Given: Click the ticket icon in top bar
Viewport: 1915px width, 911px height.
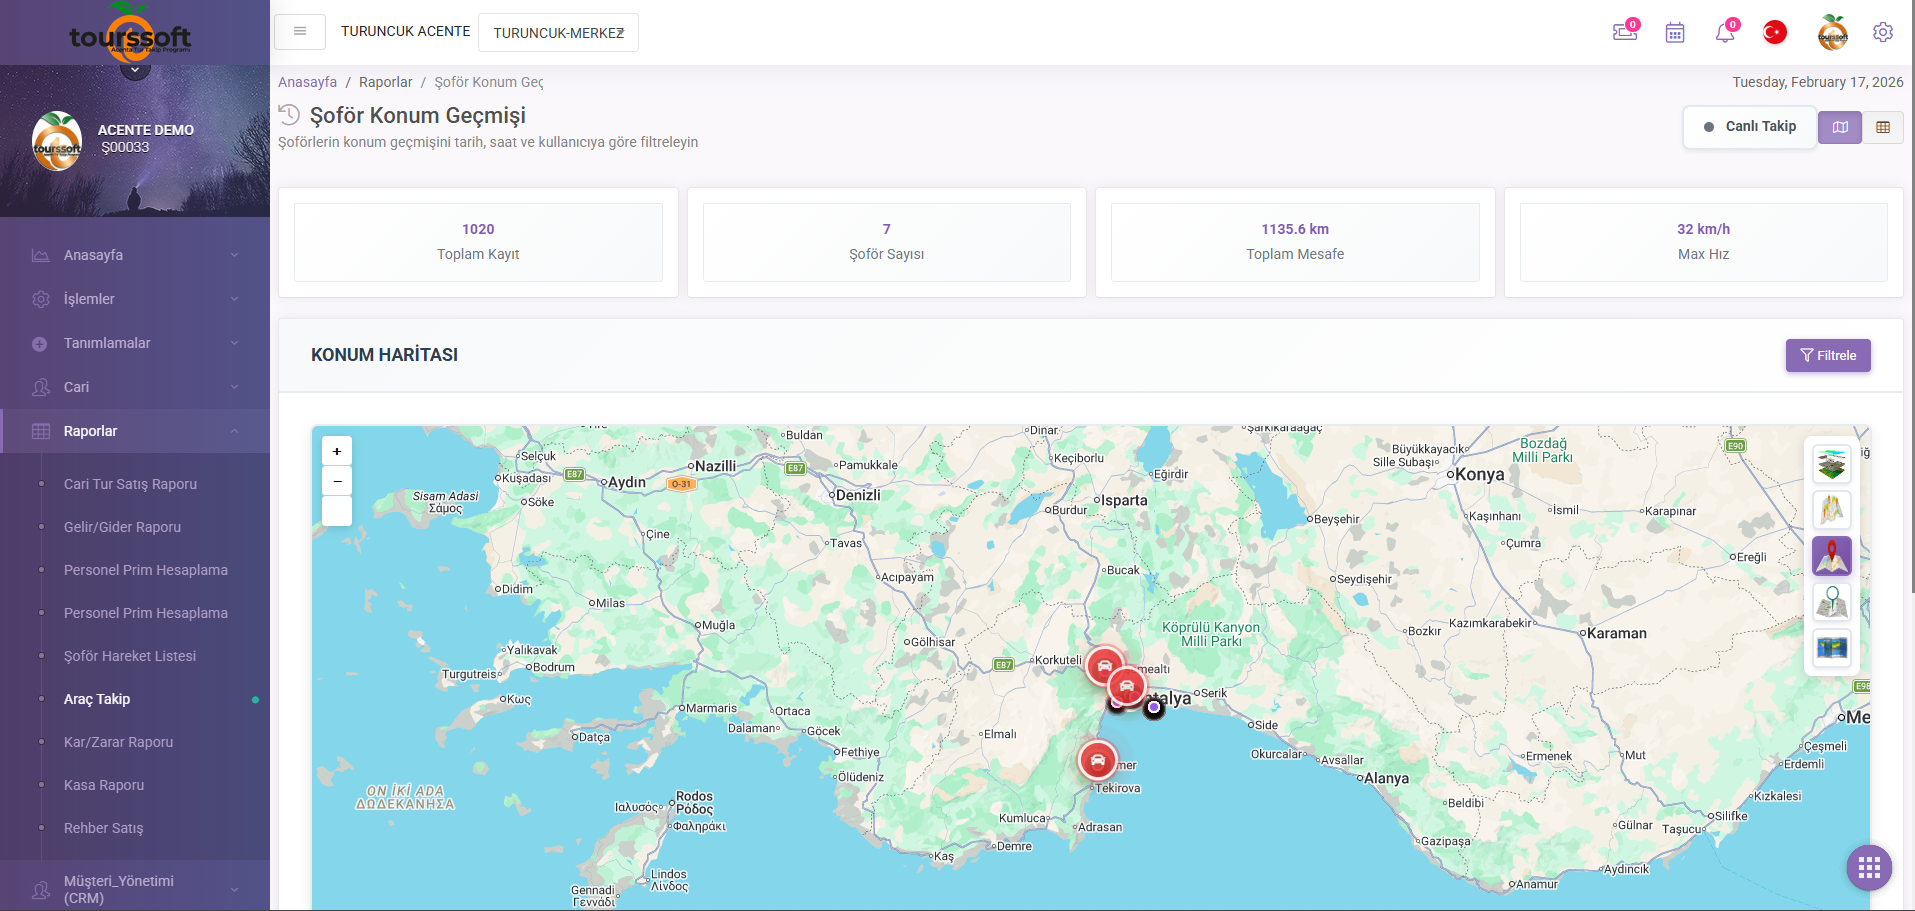Looking at the screenshot, I should (1625, 33).
